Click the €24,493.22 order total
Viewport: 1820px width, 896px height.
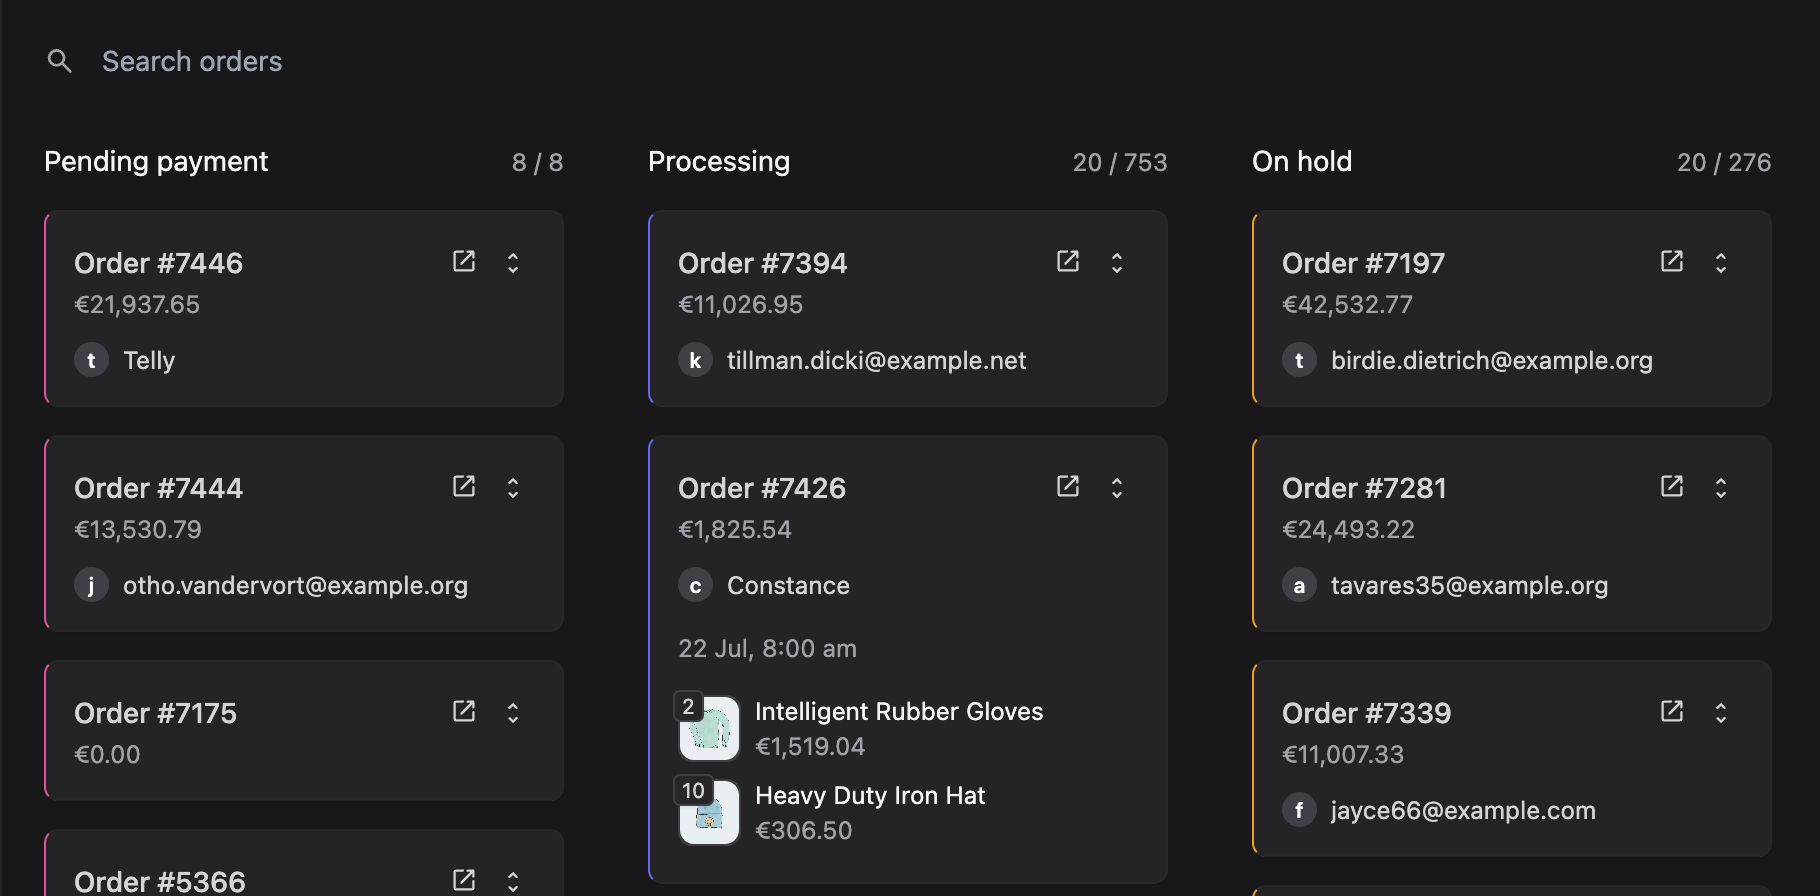tap(1349, 530)
